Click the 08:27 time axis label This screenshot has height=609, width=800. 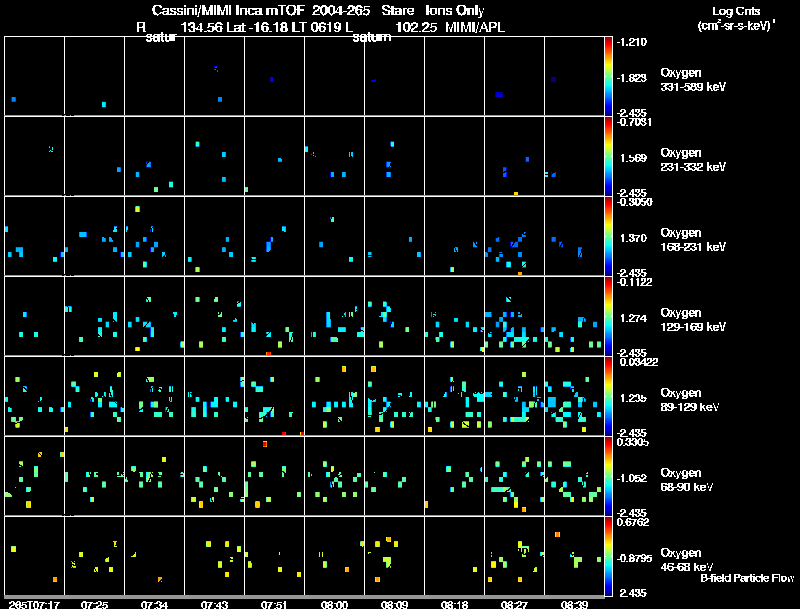click(x=514, y=604)
